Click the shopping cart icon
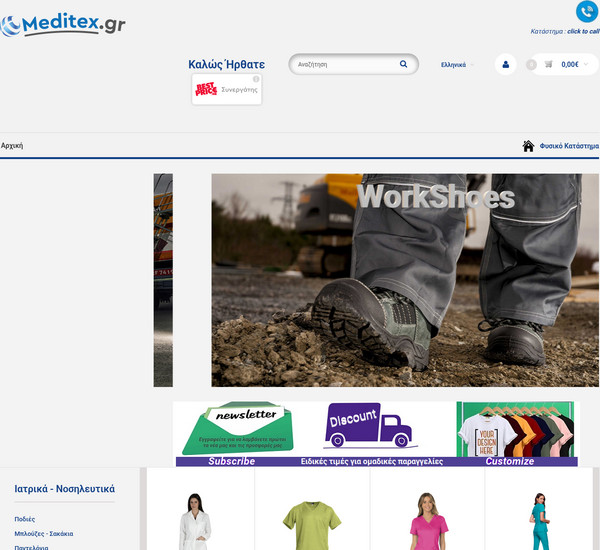Screen dimensions: 600x550 pos(548,64)
